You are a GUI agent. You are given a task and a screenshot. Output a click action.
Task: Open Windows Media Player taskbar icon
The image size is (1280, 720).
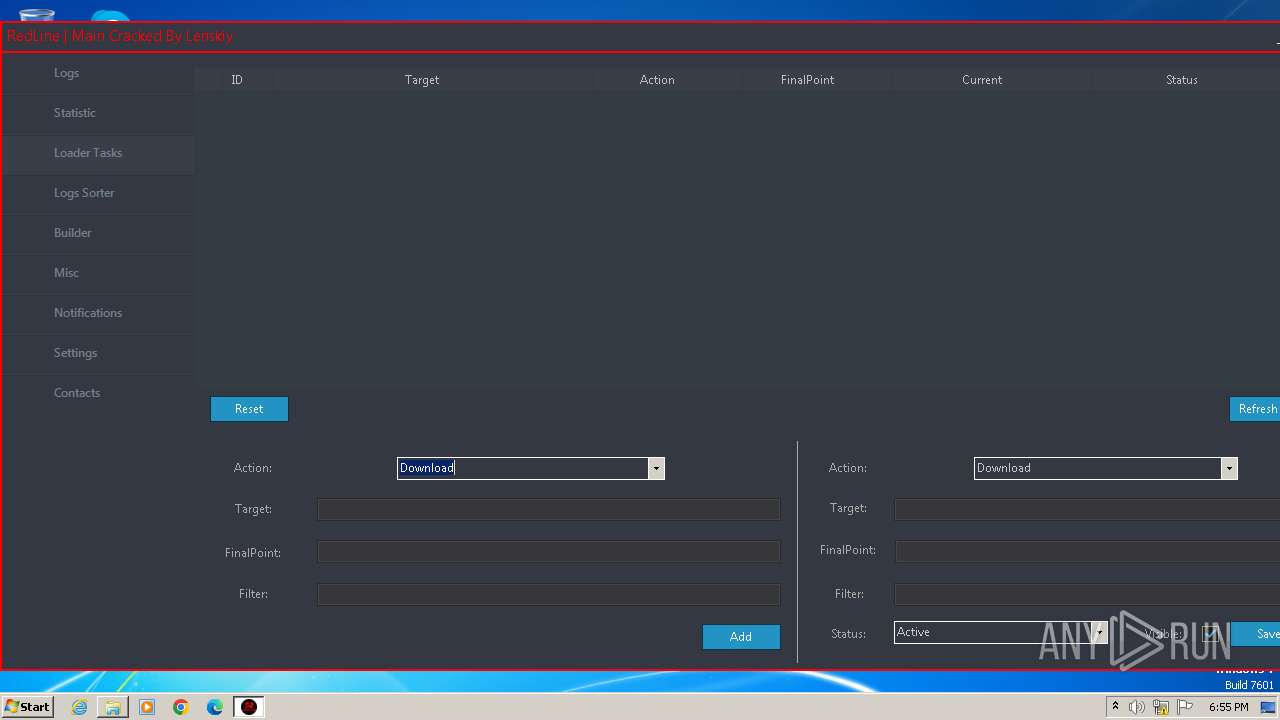(x=147, y=707)
